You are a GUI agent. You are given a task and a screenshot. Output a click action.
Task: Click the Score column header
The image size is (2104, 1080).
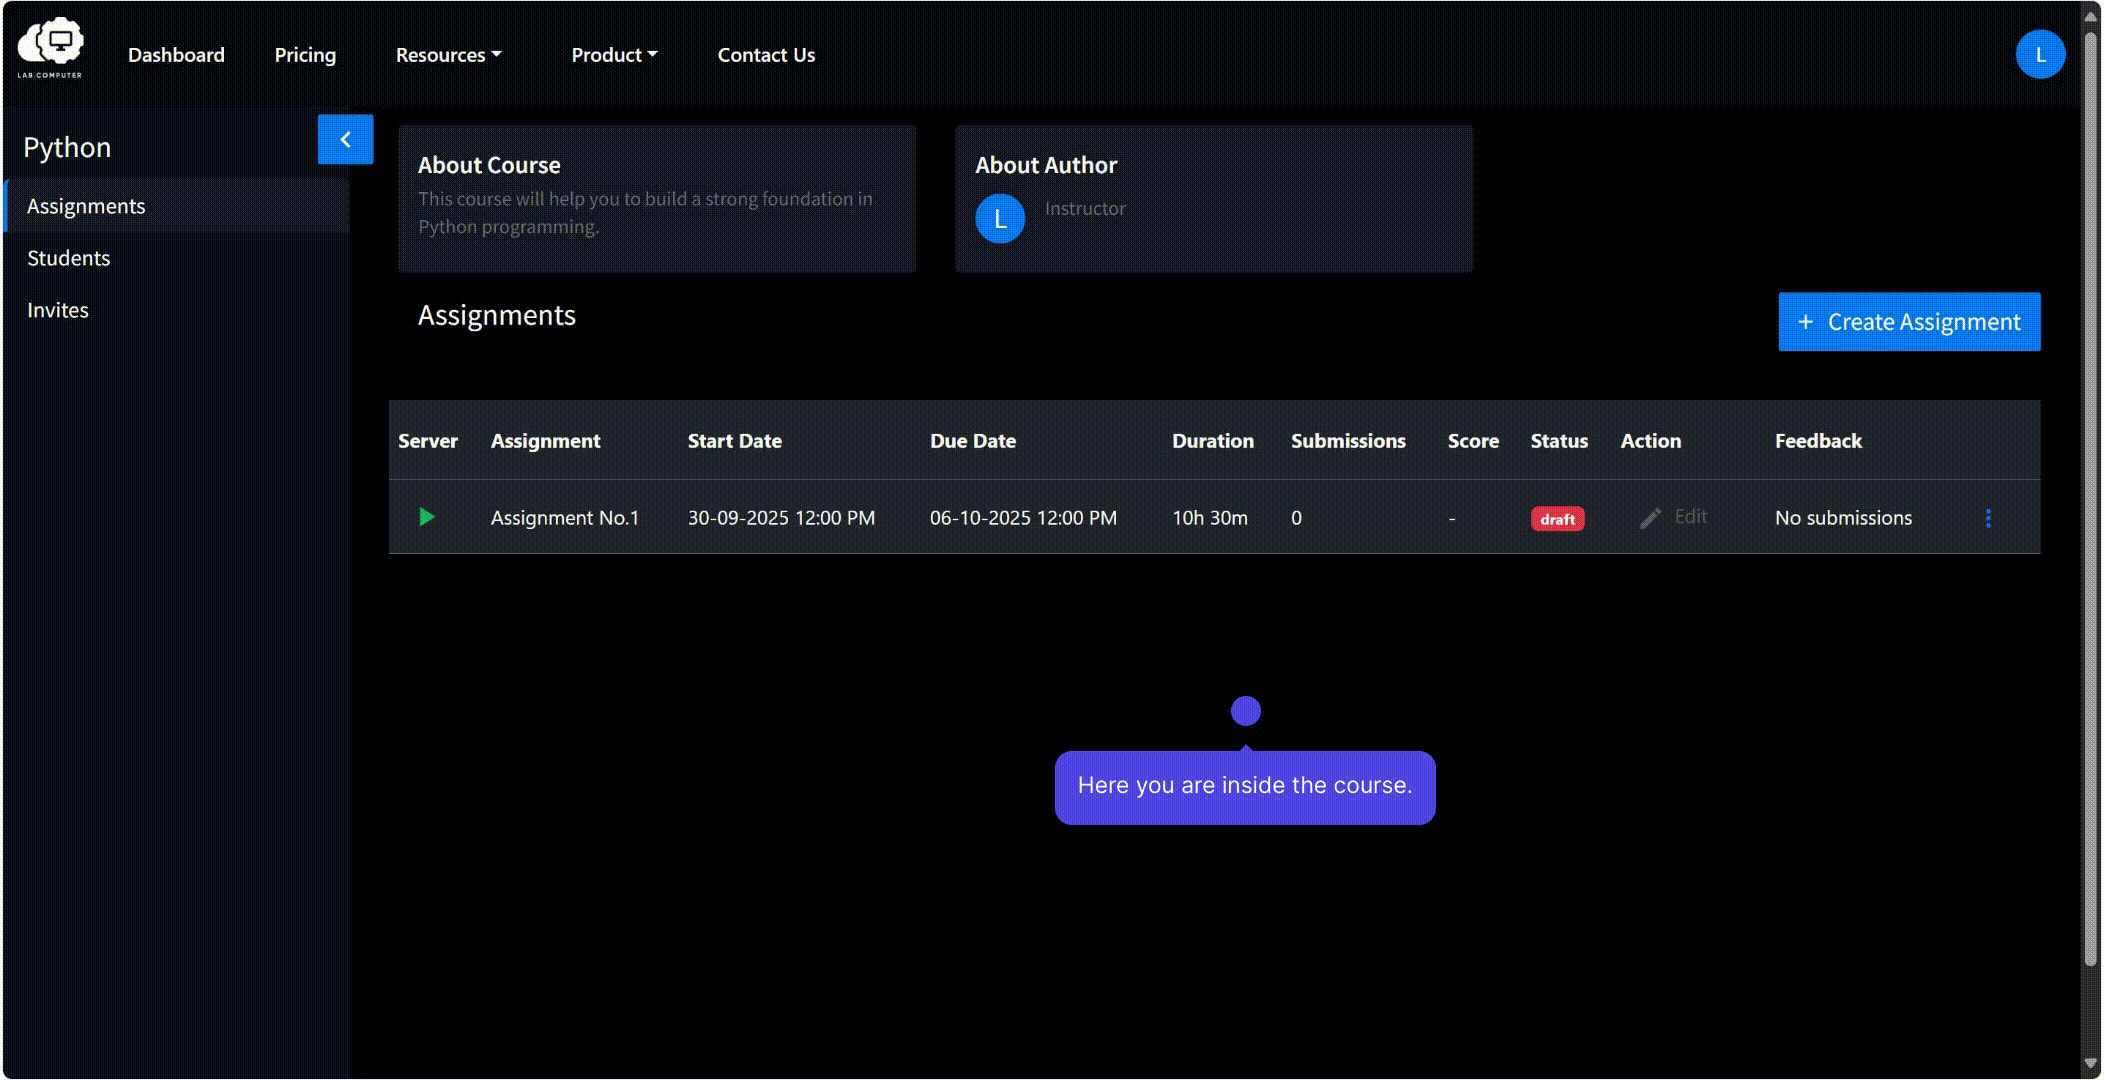tap(1473, 441)
